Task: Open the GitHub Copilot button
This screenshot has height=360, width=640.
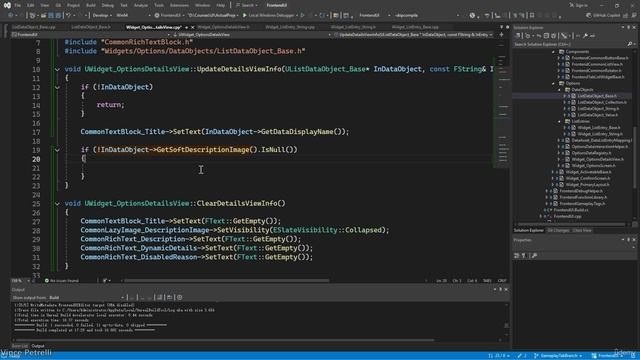Action: click(604, 15)
